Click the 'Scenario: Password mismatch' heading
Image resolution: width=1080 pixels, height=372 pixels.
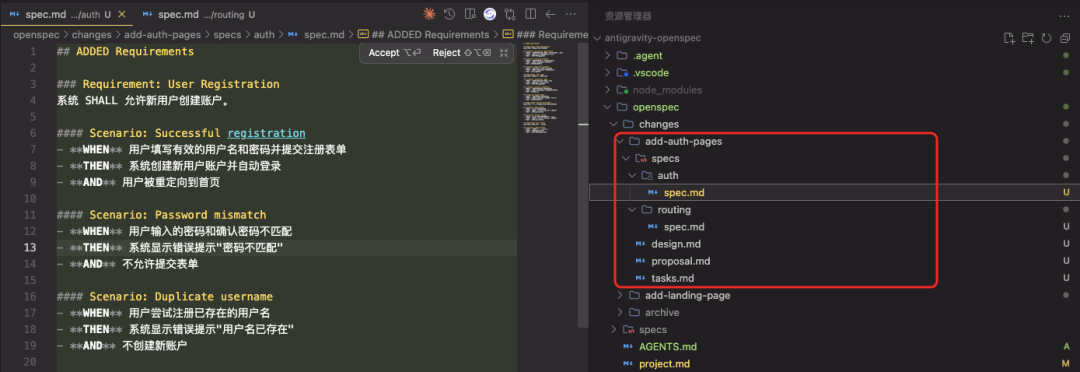pyautogui.click(x=178, y=215)
